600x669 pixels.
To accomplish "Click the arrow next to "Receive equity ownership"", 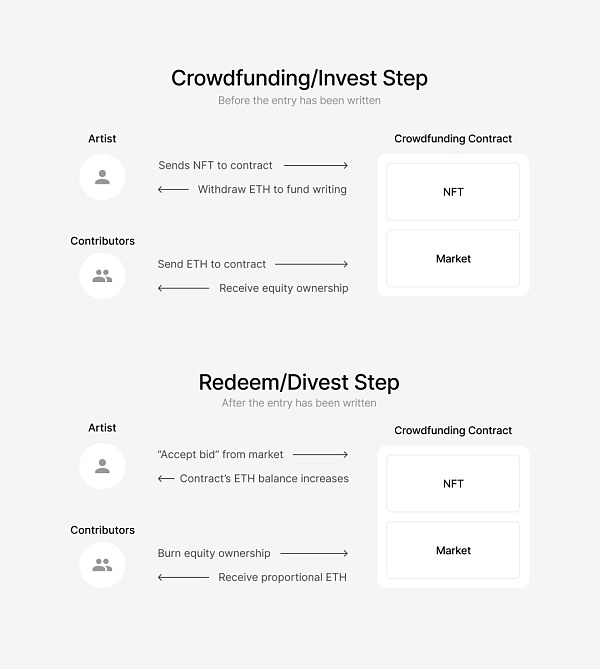I will (x=184, y=288).
